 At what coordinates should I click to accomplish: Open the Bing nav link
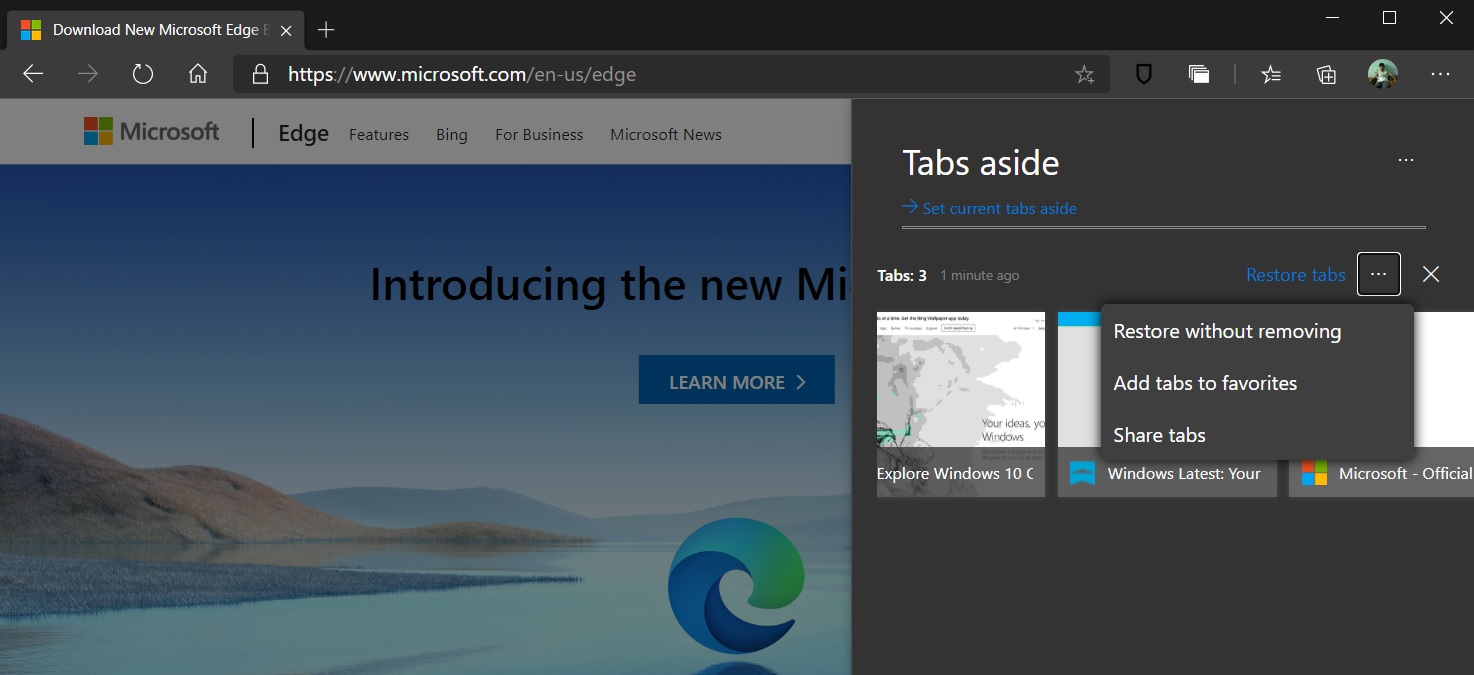pyautogui.click(x=452, y=134)
